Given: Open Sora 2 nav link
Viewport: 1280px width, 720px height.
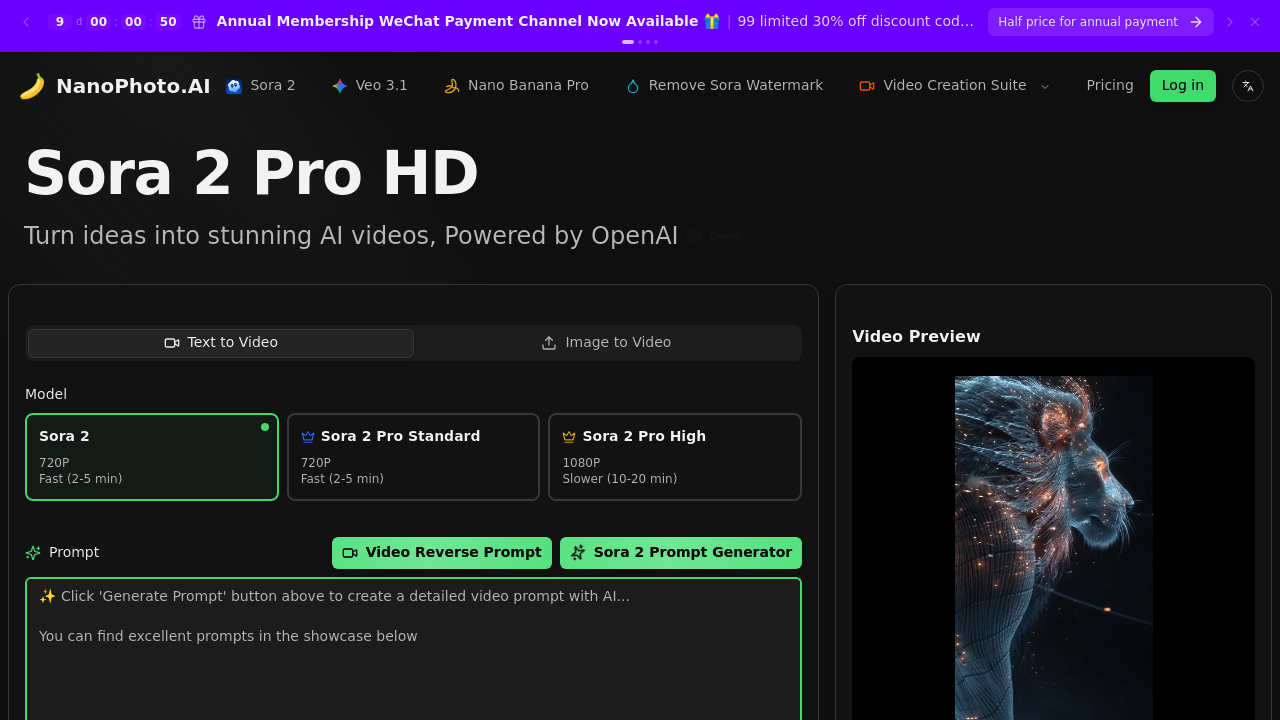Looking at the screenshot, I should [x=261, y=86].
